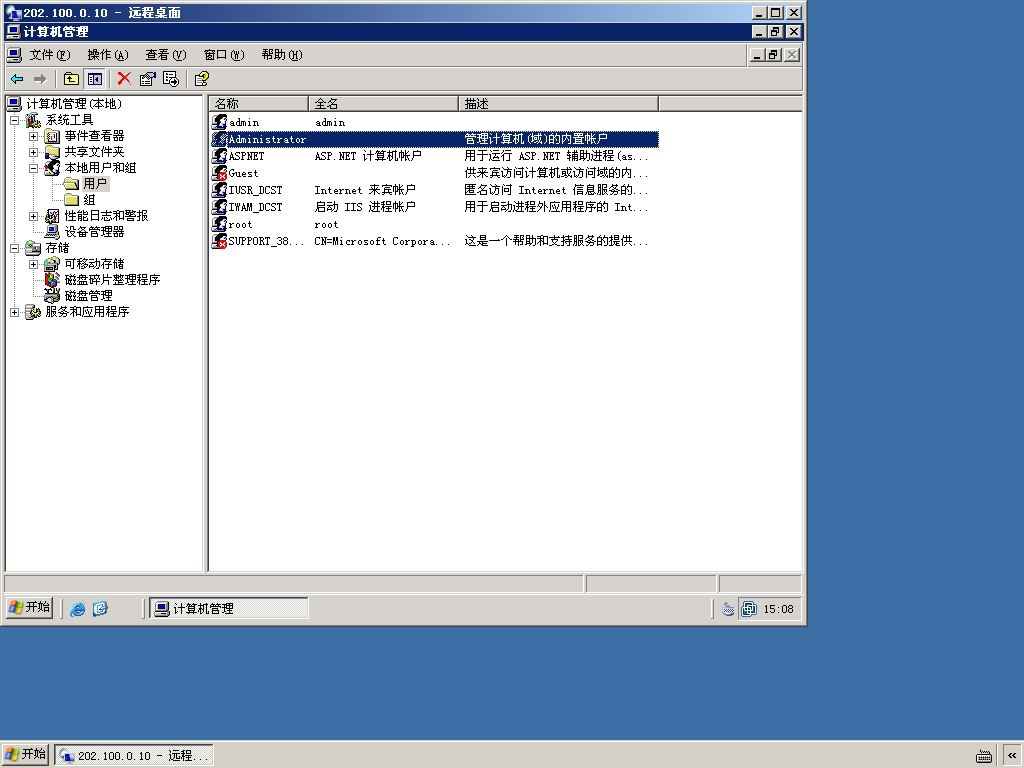Image resolution: width=1024 pixels, height=768 pixels.
Task: Click the root user account icon
Action: click(x=220, y=223)
